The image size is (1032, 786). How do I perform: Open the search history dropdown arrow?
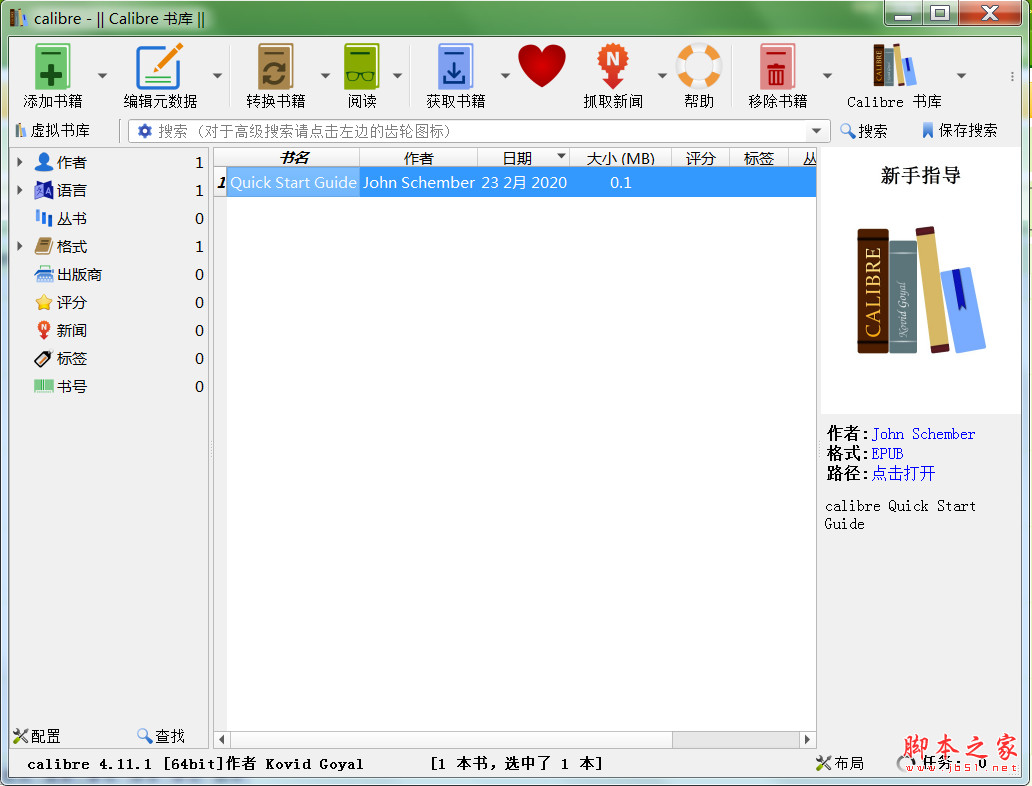pyautogui.click(x=816, y=131)
